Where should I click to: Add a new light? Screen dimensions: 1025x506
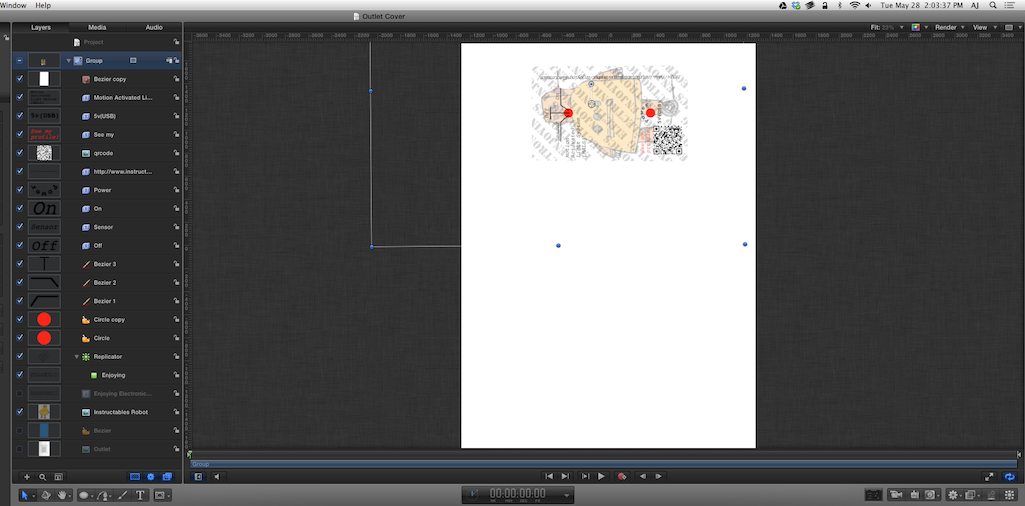click(x=914, y=495)
